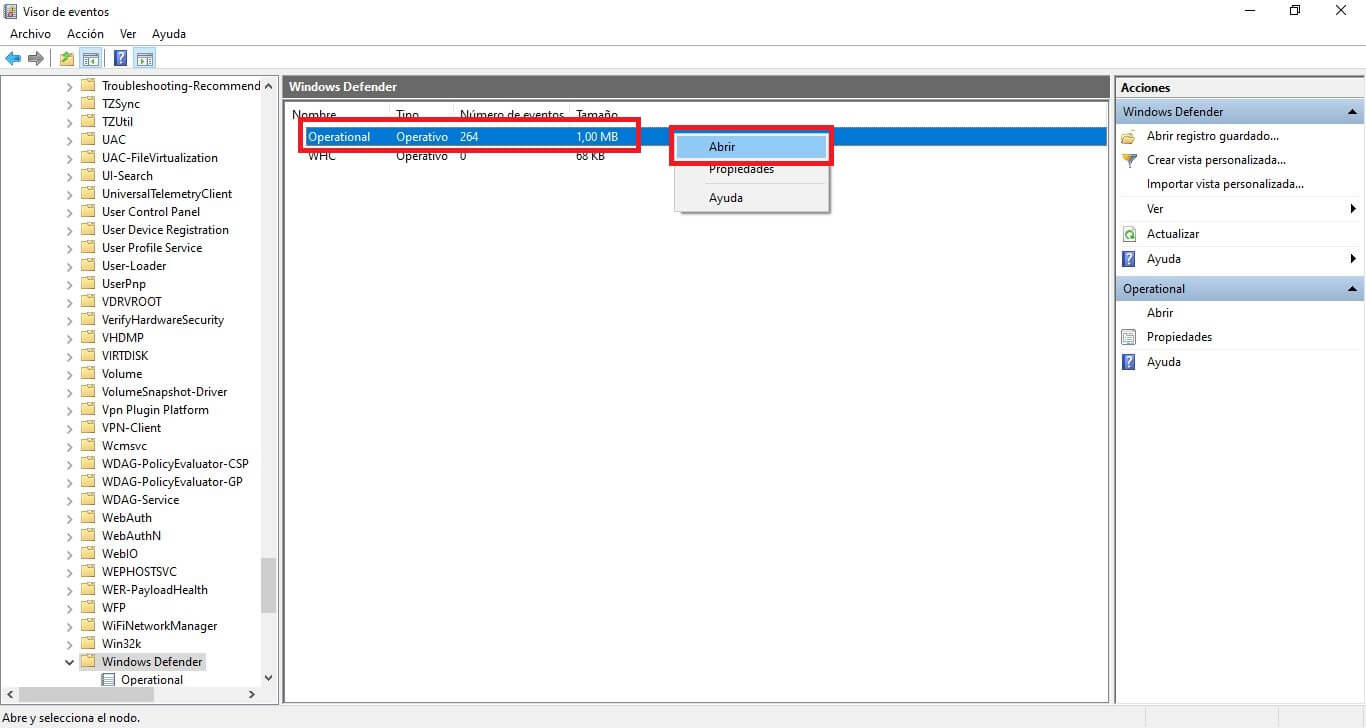Viewport: 1366px width, 728px height.
Task: Expand the User Device Registration node
Action: 69,230
